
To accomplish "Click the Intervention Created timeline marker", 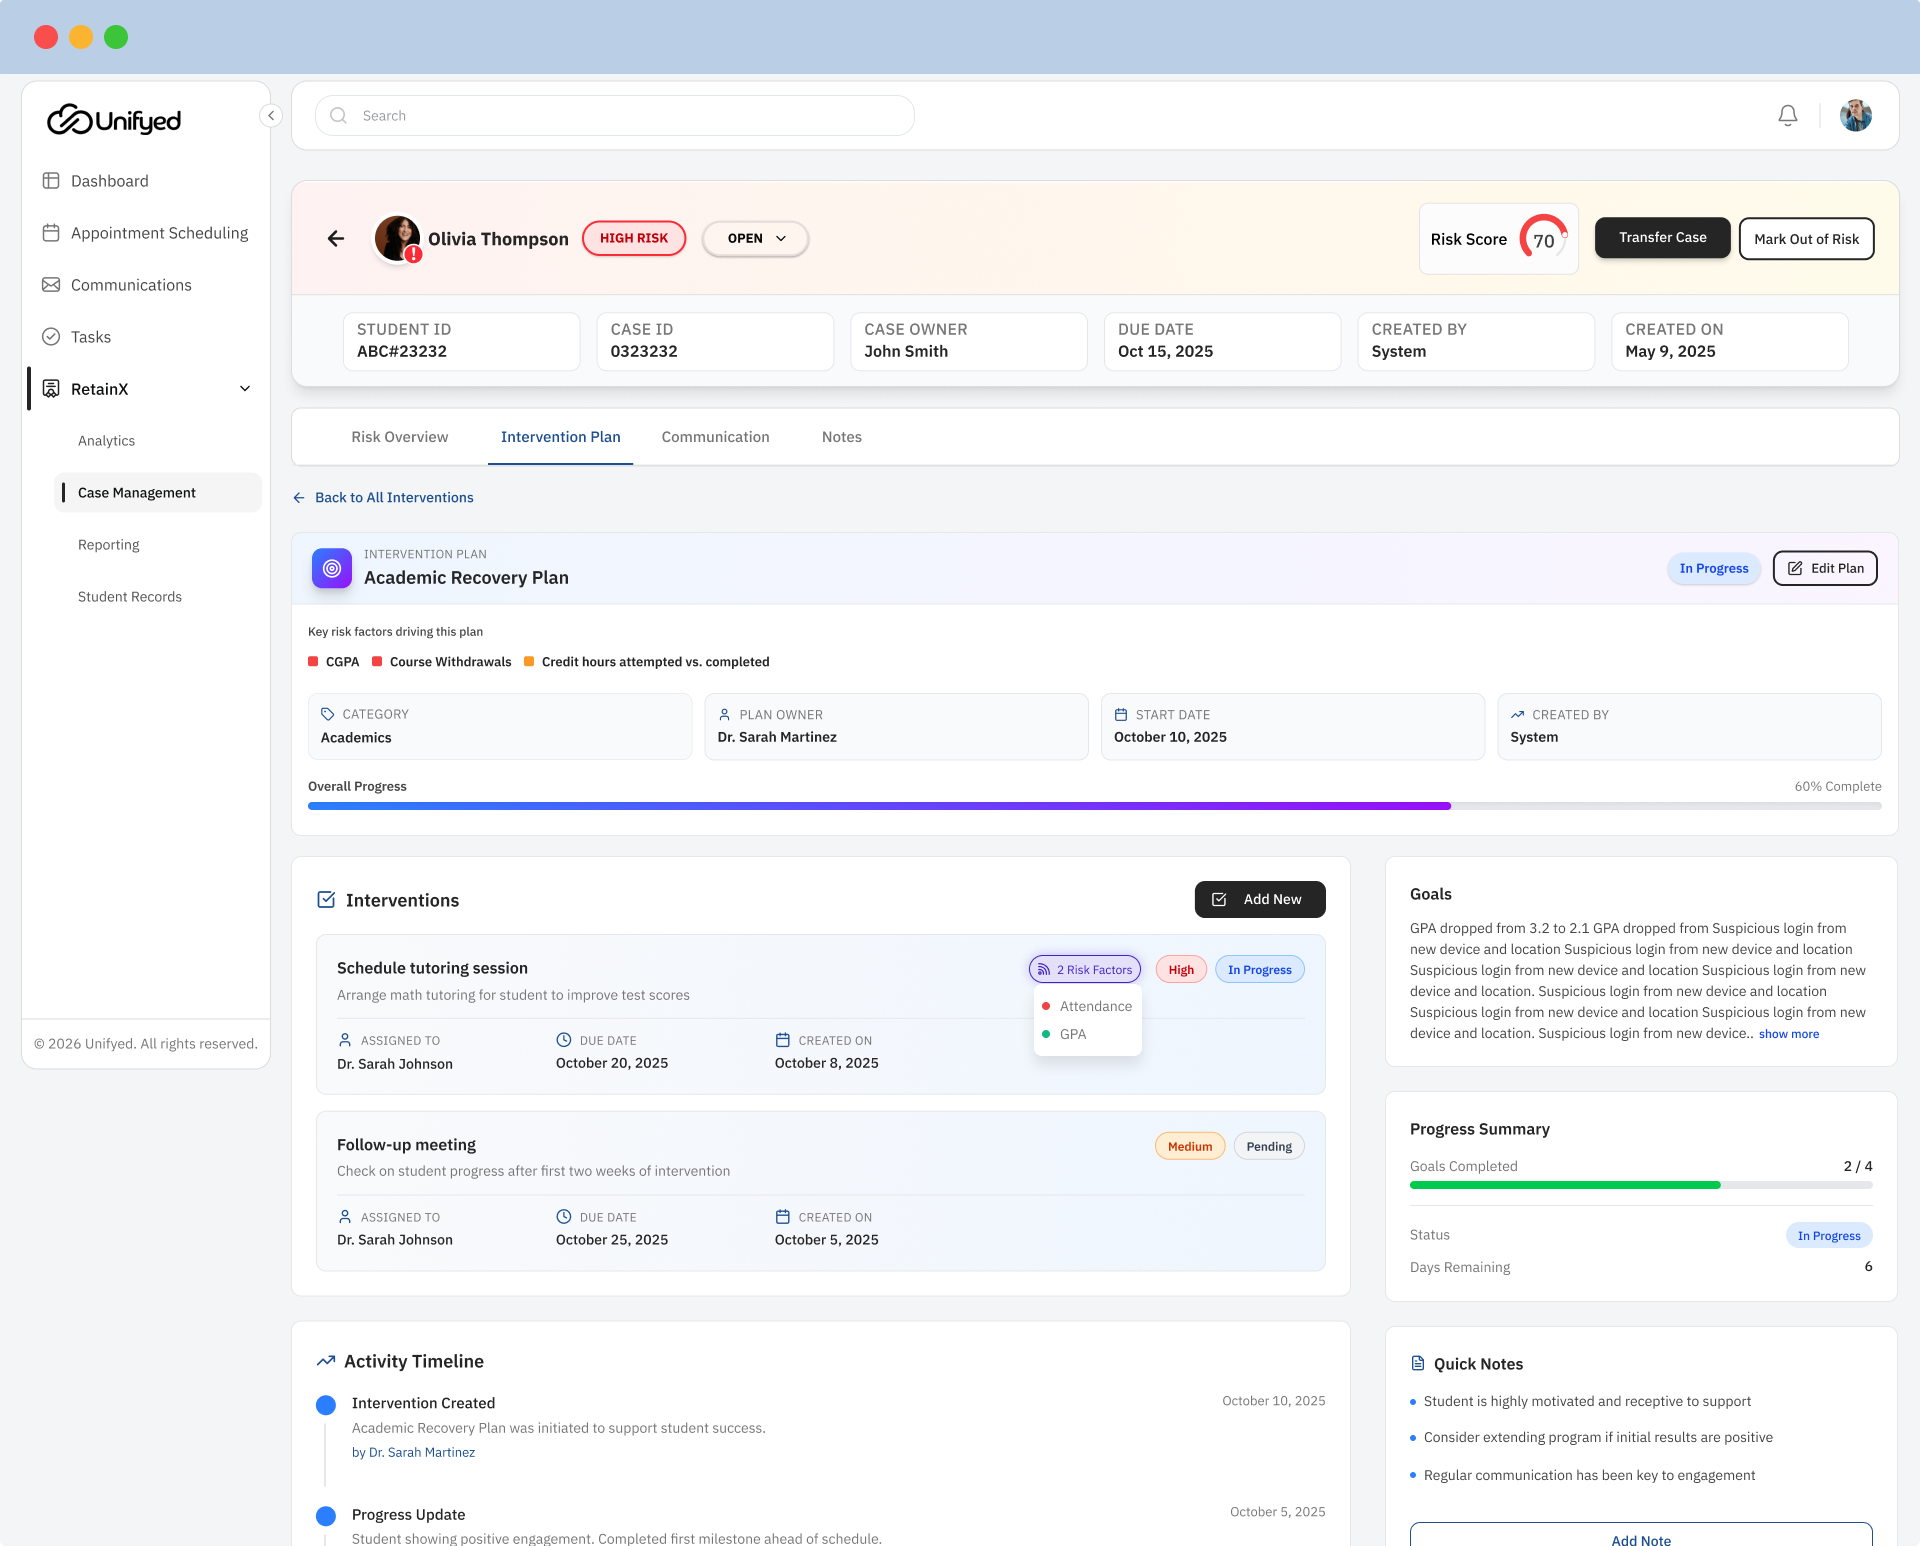I will [x=326, y=1405].
